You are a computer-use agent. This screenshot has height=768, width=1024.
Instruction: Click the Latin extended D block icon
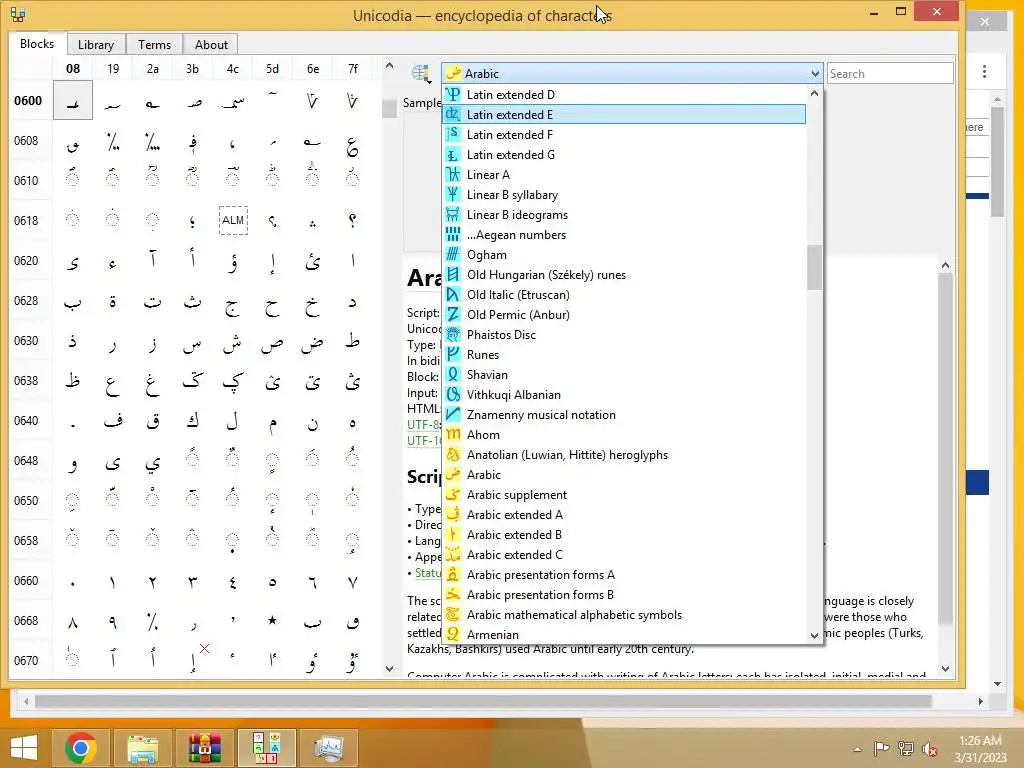click(453, 95)
